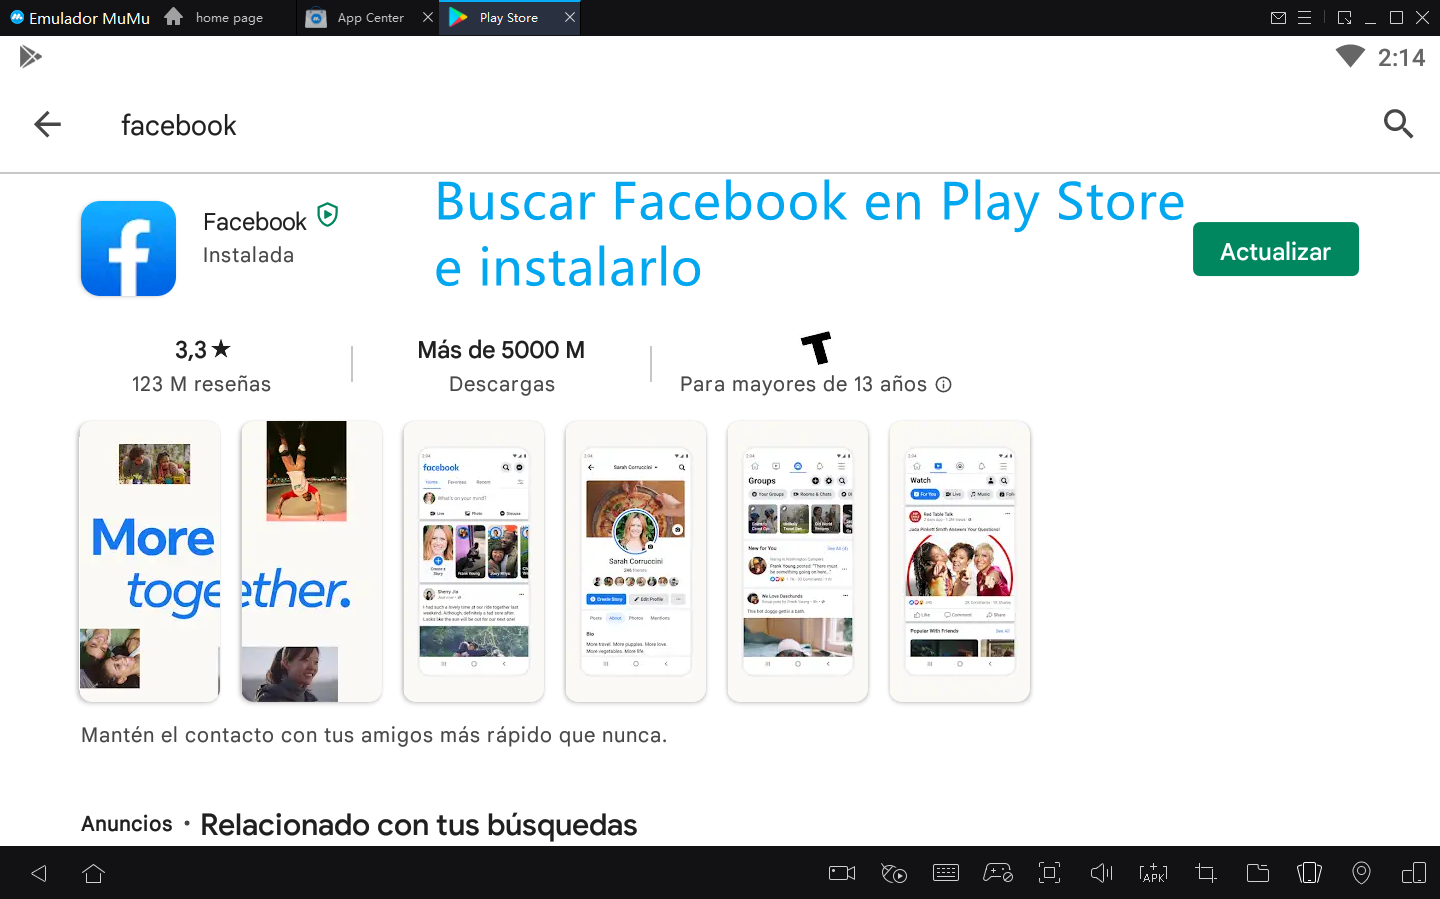The width and height of the screenshot is (1440, 899).
Task: Go back using the search bar arrow
Action: click(47, 125)
